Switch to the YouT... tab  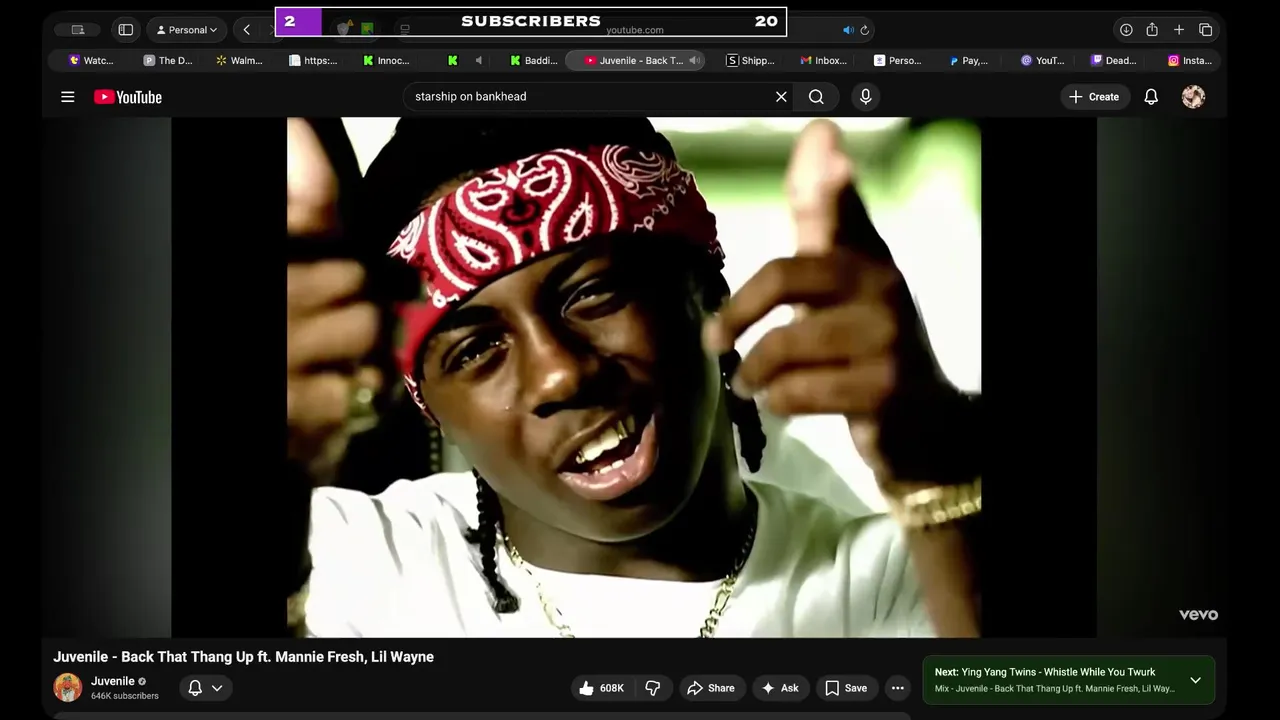pos(1043,61)
